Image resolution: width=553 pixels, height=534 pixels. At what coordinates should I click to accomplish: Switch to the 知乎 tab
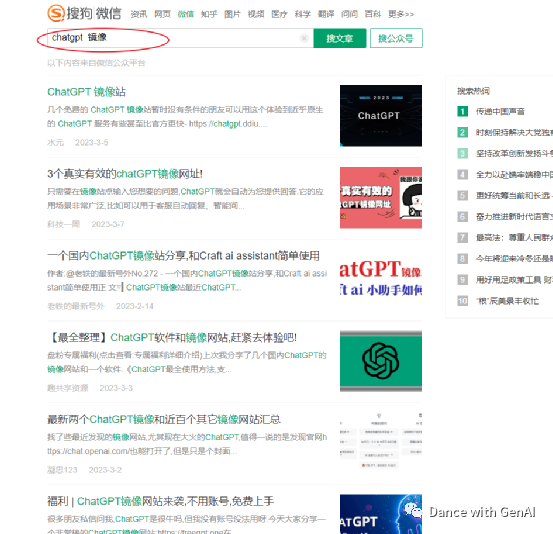209,14
